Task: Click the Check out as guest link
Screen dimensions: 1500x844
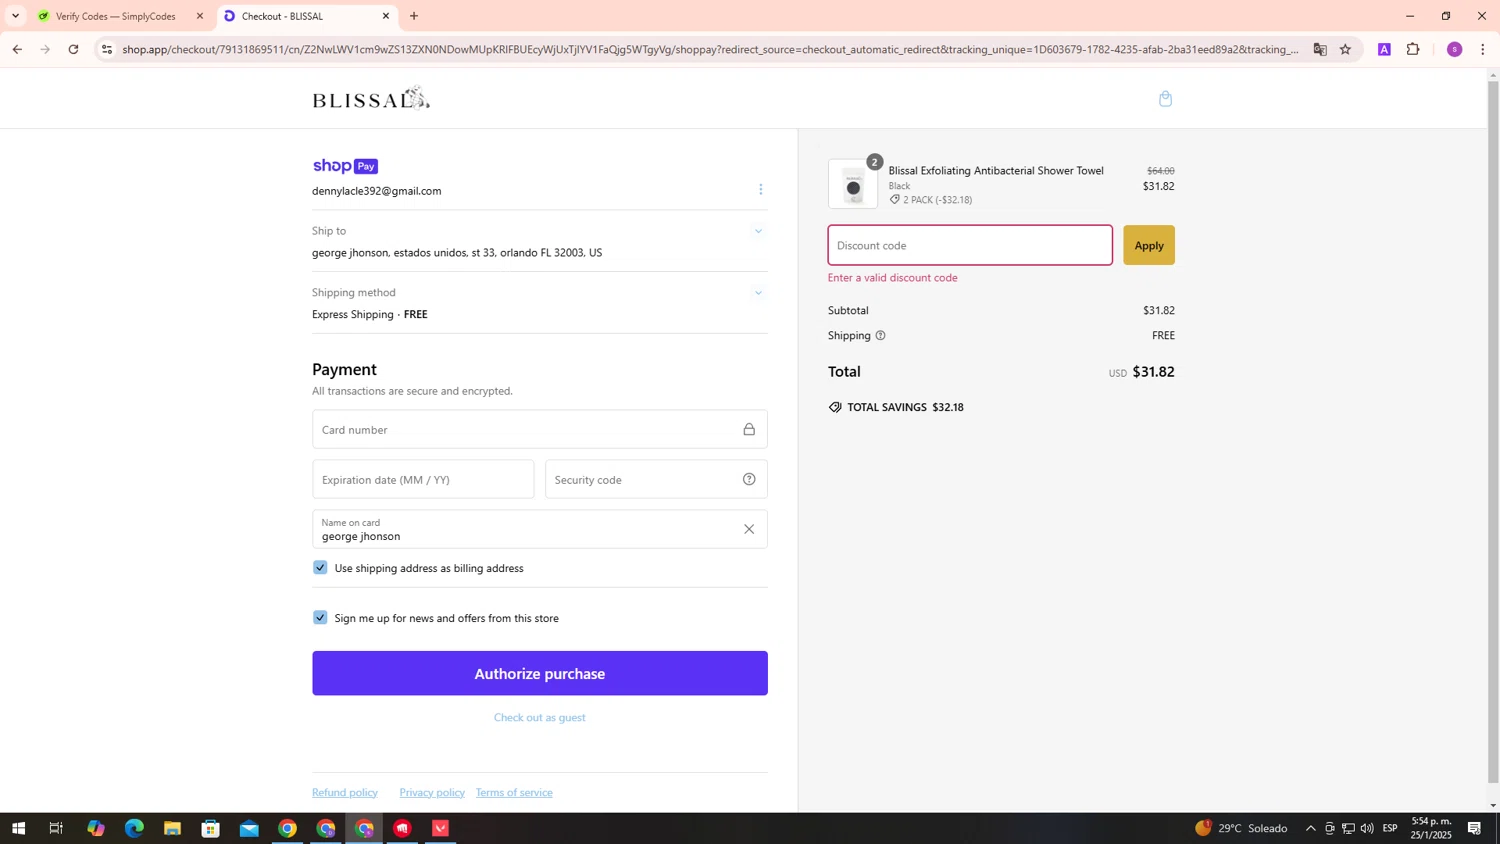Action: pyautogui.click(x=540, y=717)
